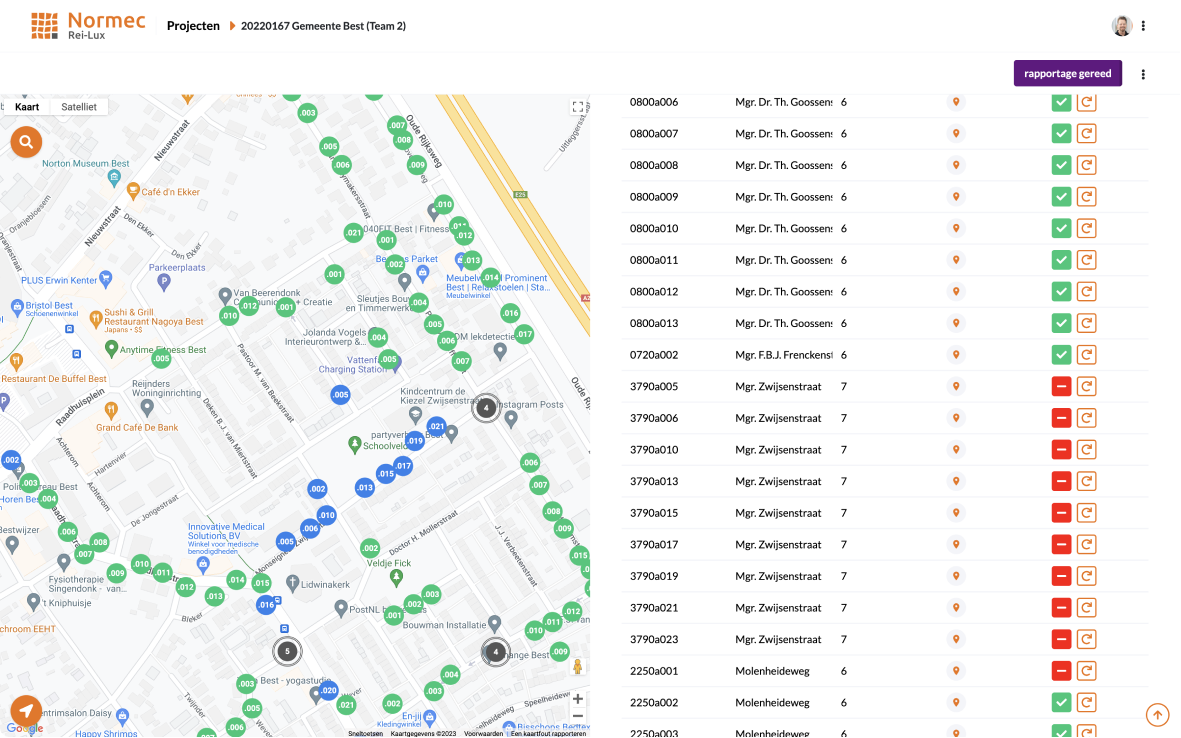Select row text 2250a001
Screen dimensions: 1181x738
(x=654, y=671)
